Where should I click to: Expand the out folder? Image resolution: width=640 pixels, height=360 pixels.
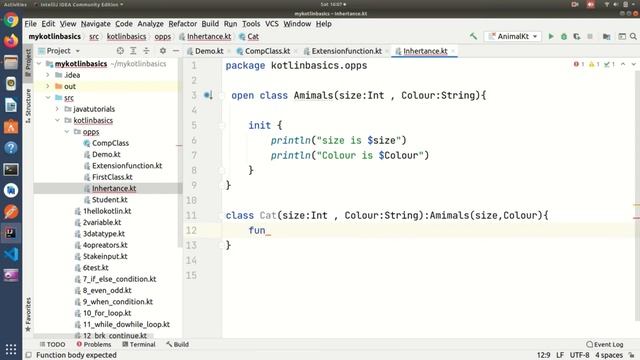[x=48, y=87]
